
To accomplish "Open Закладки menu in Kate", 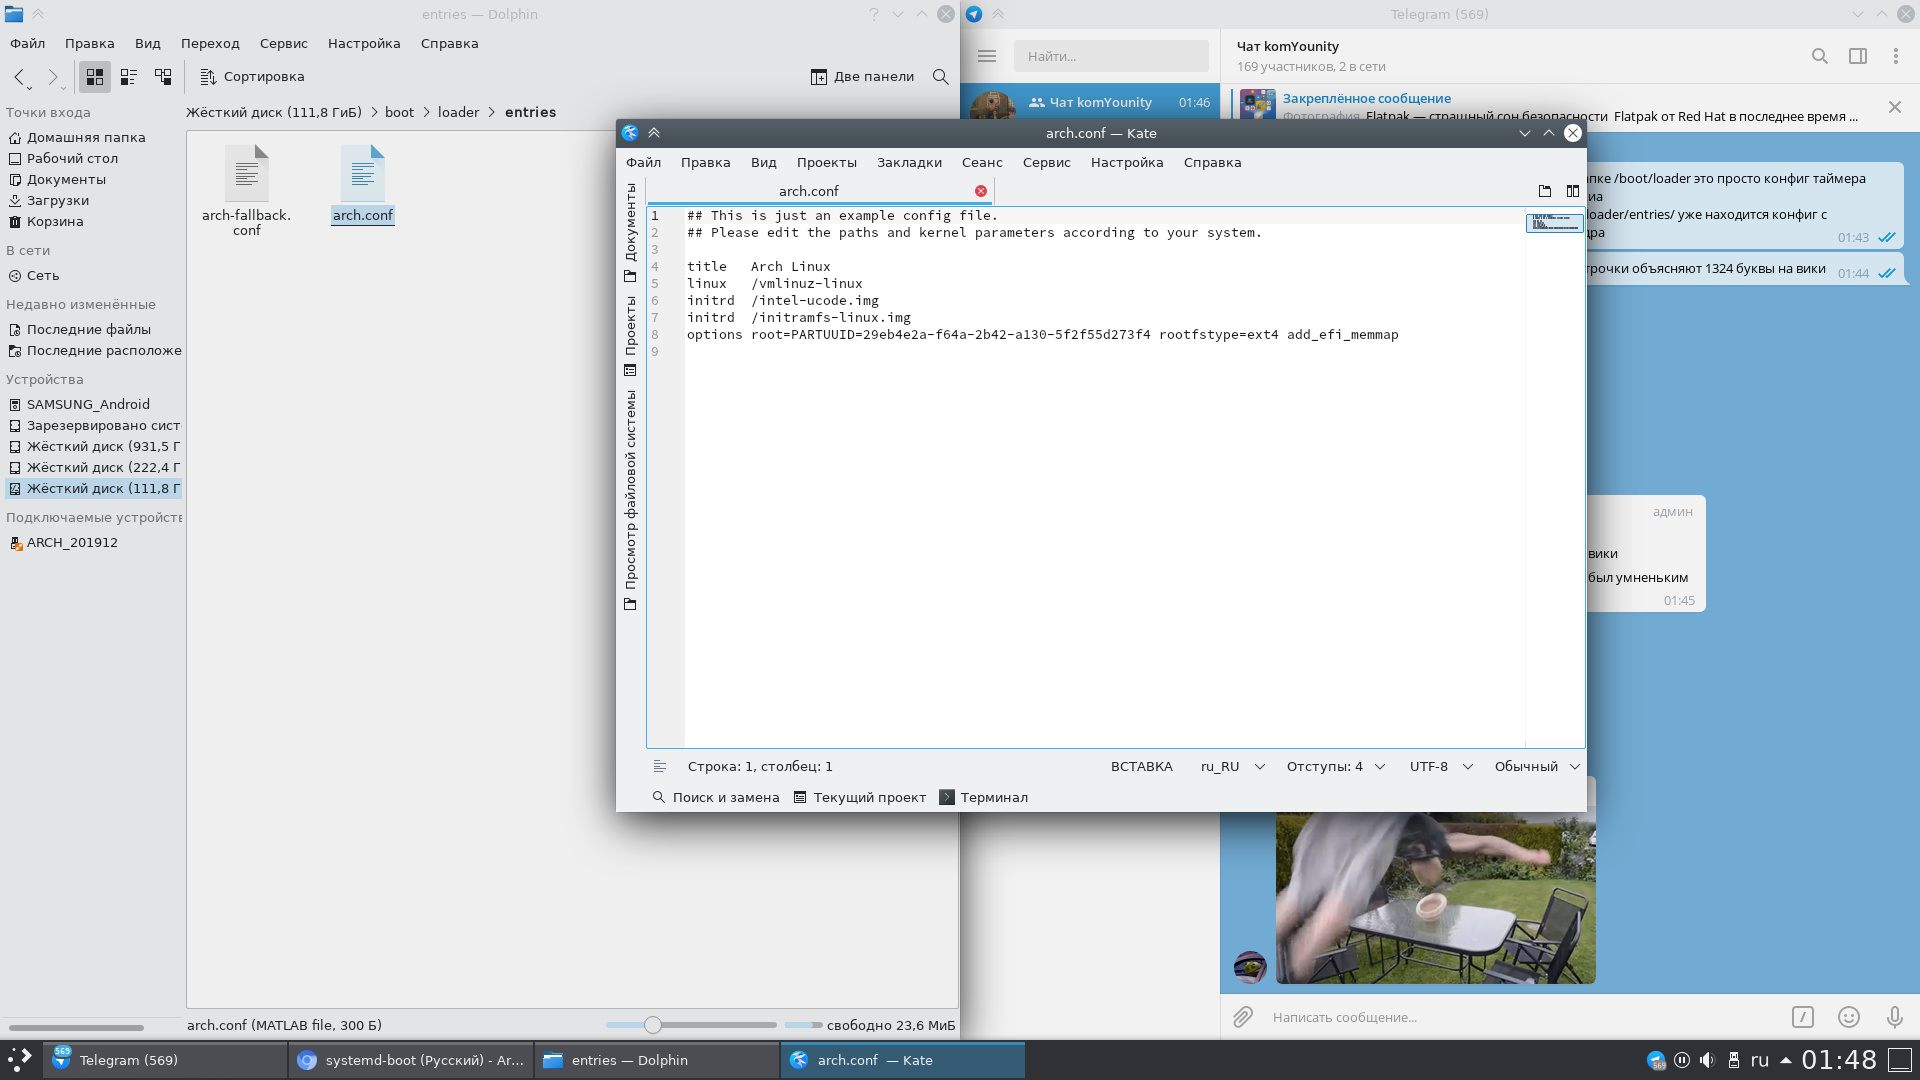I will tap(909, 162).
